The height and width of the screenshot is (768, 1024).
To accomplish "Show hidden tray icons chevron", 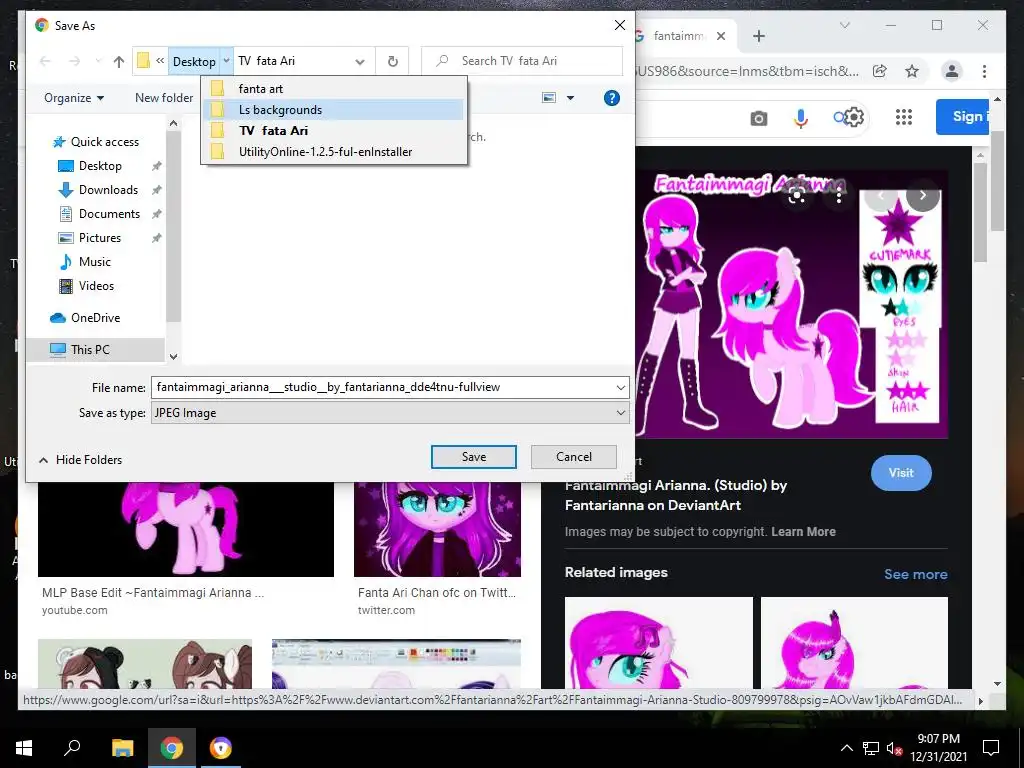I will pyautogui.click(x=846, y=748).
